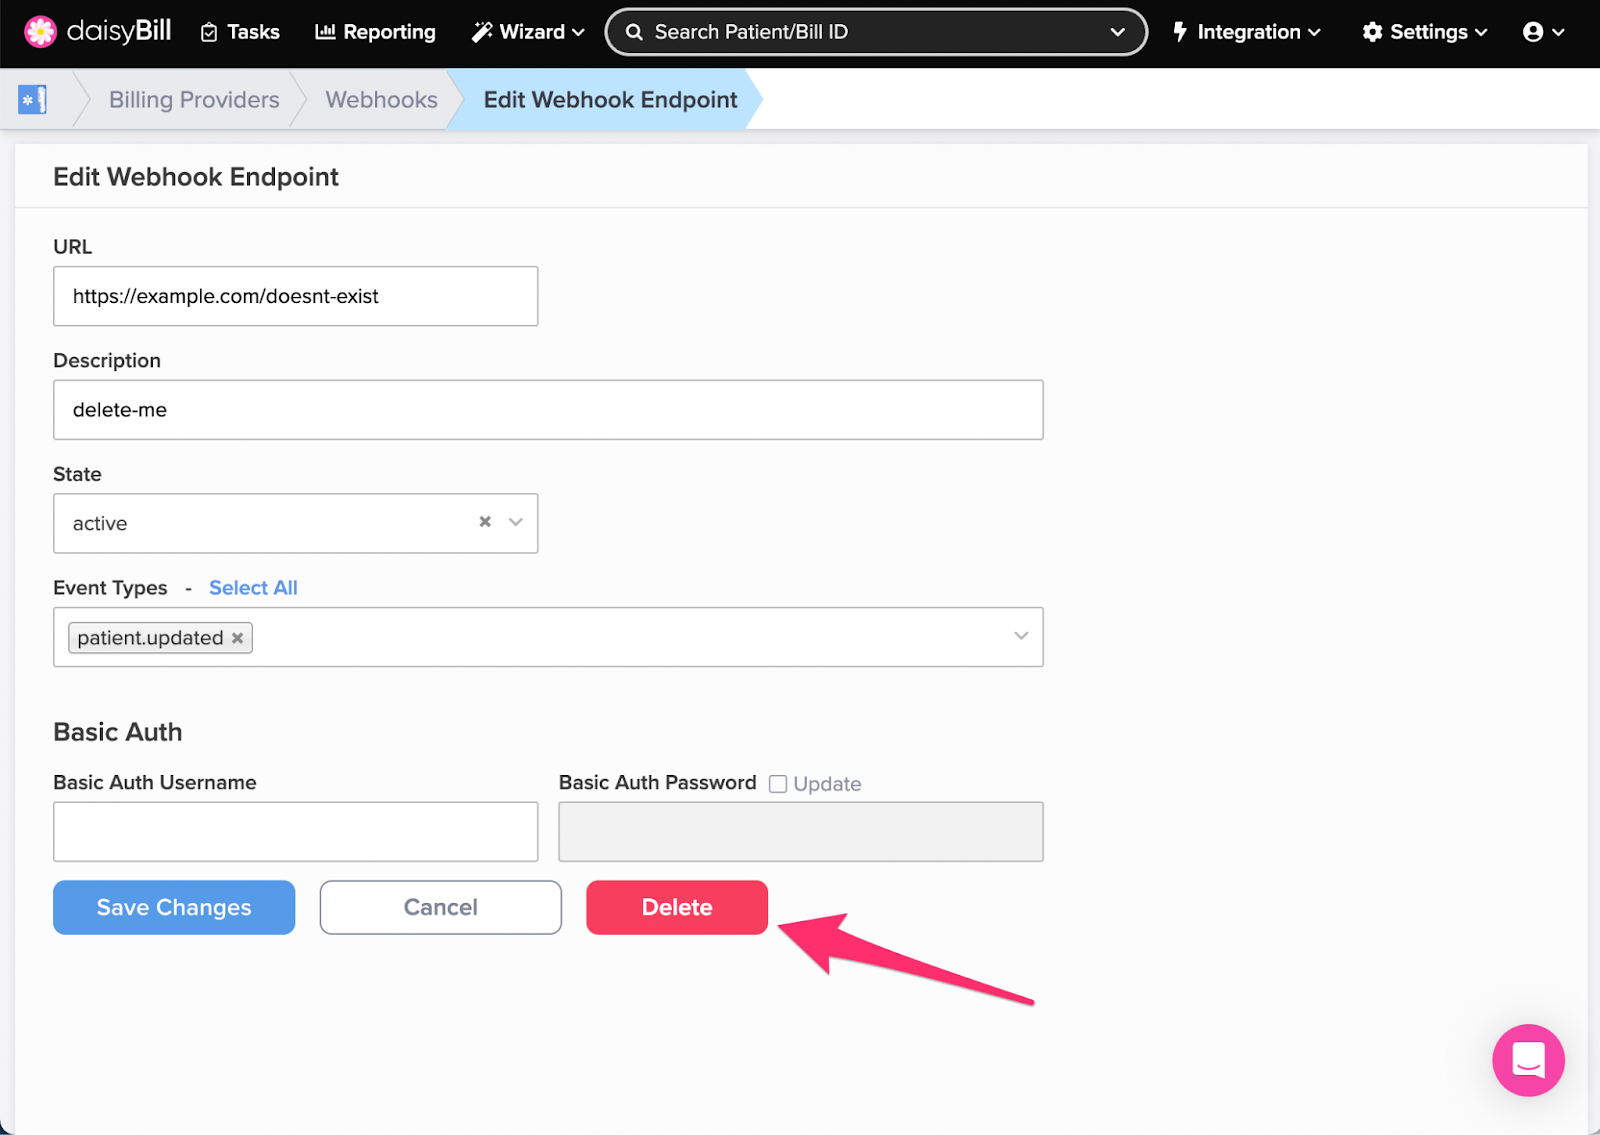Enable the Update password checkbox
The width and height of the screenshot is (1600, 1135).
[x=778, y=784]
